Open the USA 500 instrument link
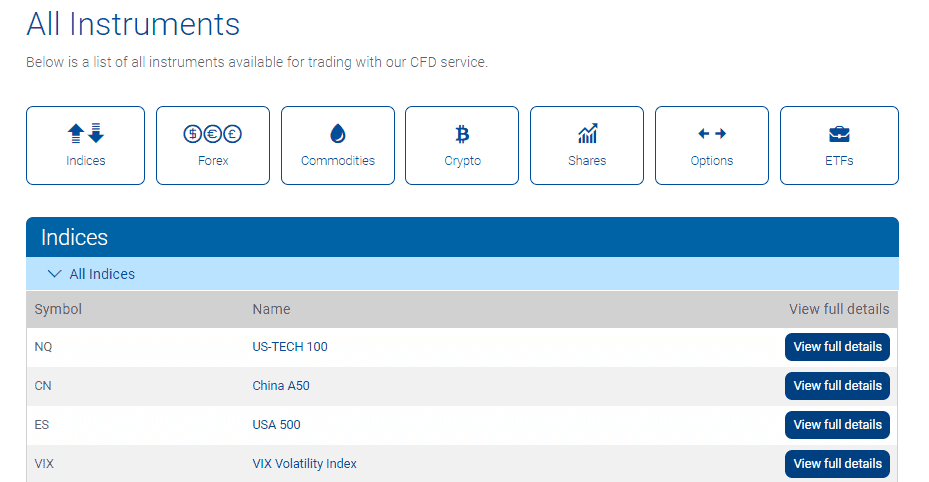The width and height of the screenshot is (929, 482). (x=276, y=425)
